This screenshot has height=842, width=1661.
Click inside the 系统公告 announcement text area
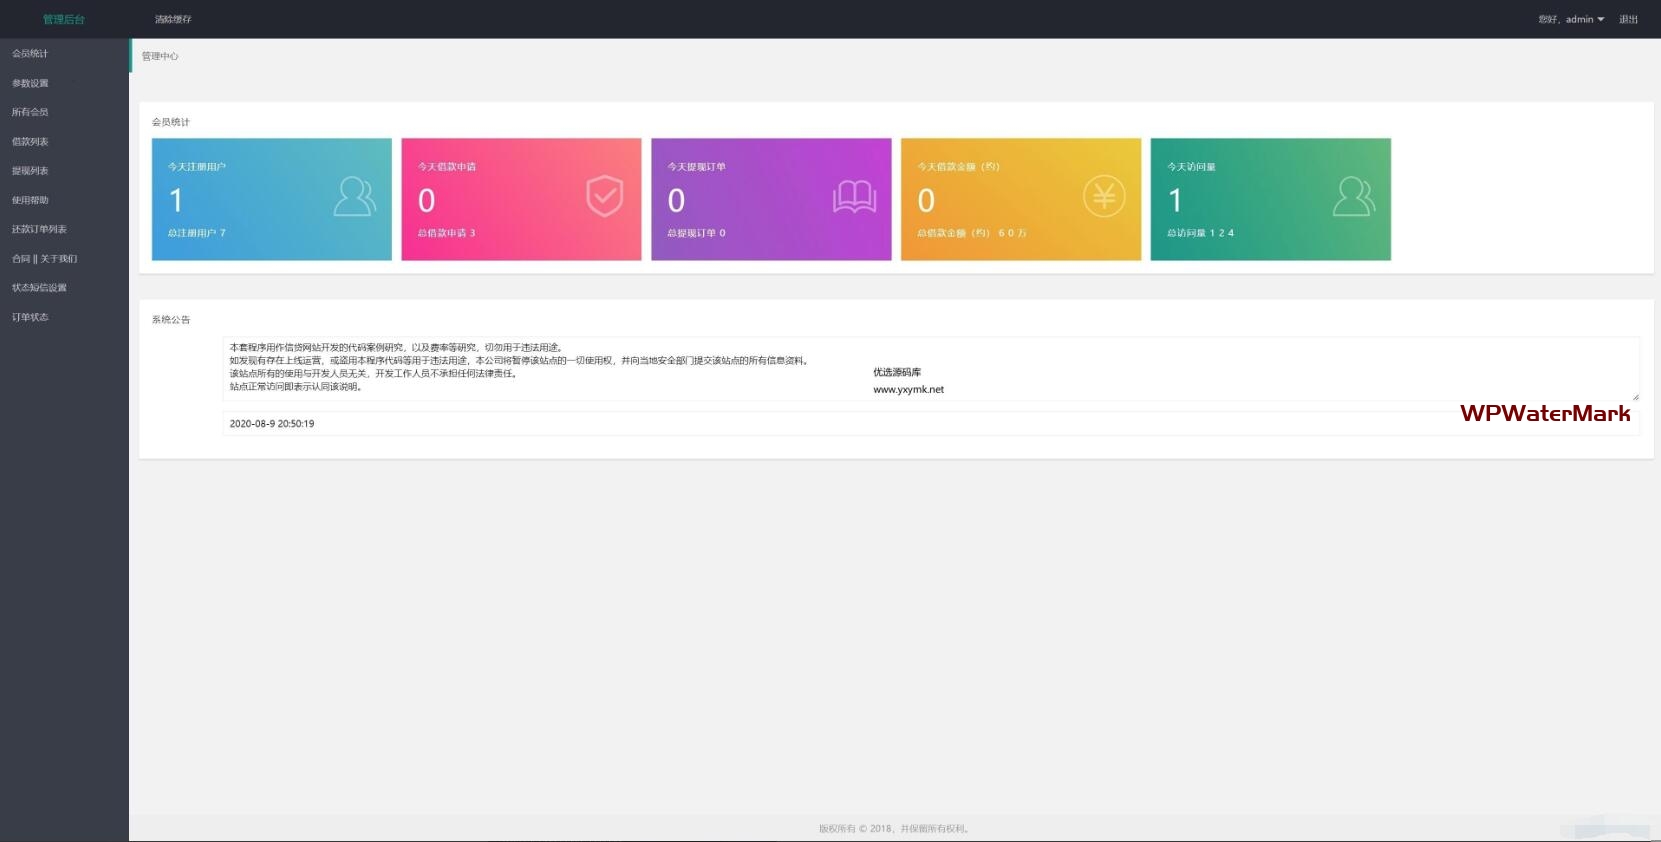click(x=930, y=369)
